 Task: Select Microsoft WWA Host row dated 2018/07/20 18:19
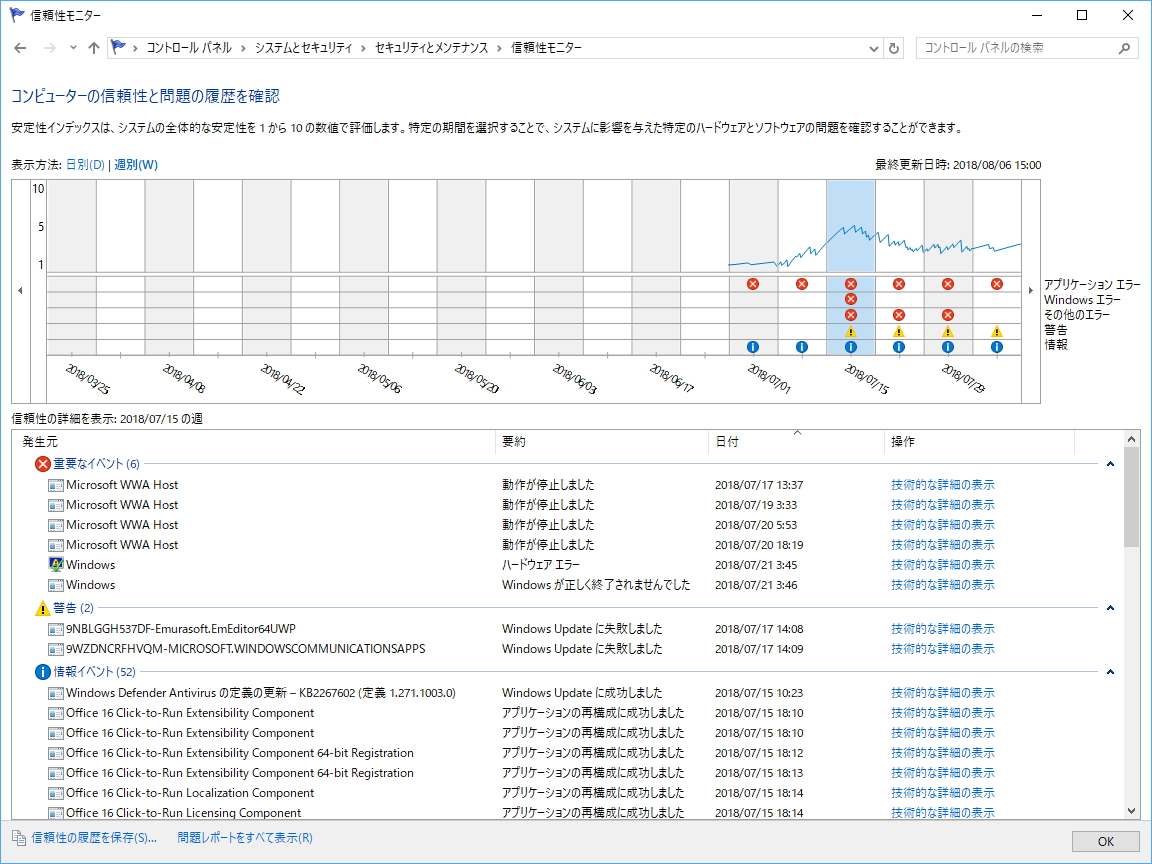click(566, 545)
